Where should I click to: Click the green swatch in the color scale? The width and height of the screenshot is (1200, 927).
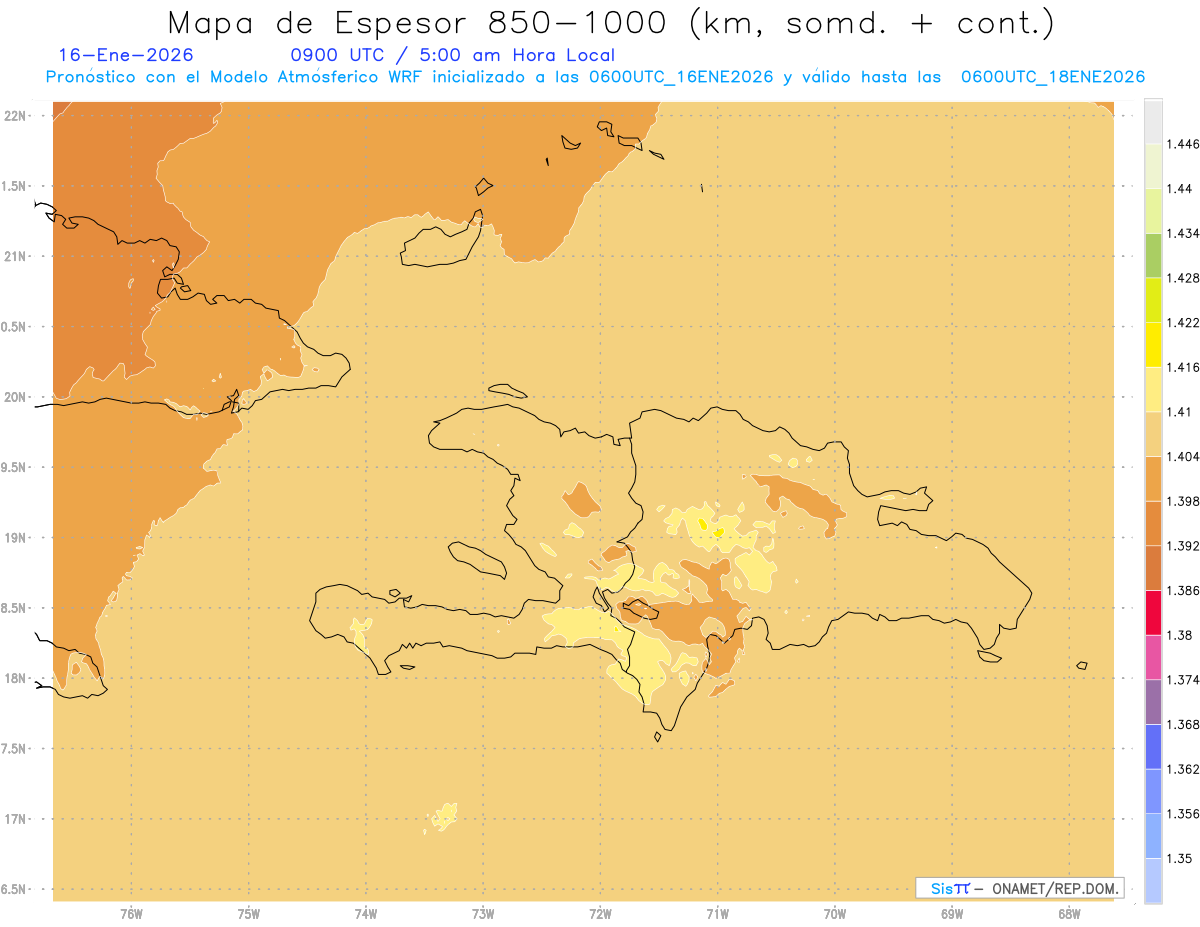(1153, 255)
